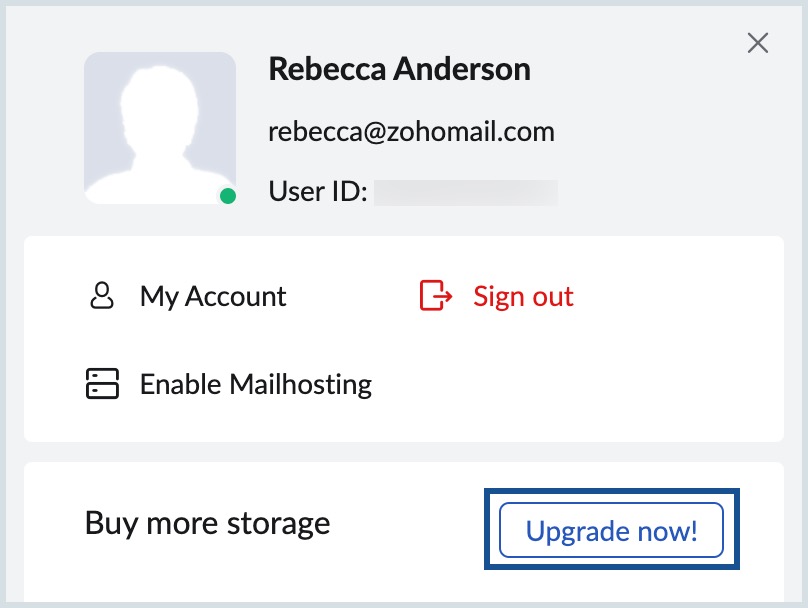Click the highlighted Upgrade now! outline box
The width and height of the screenshot is (808, 608).
610,531
